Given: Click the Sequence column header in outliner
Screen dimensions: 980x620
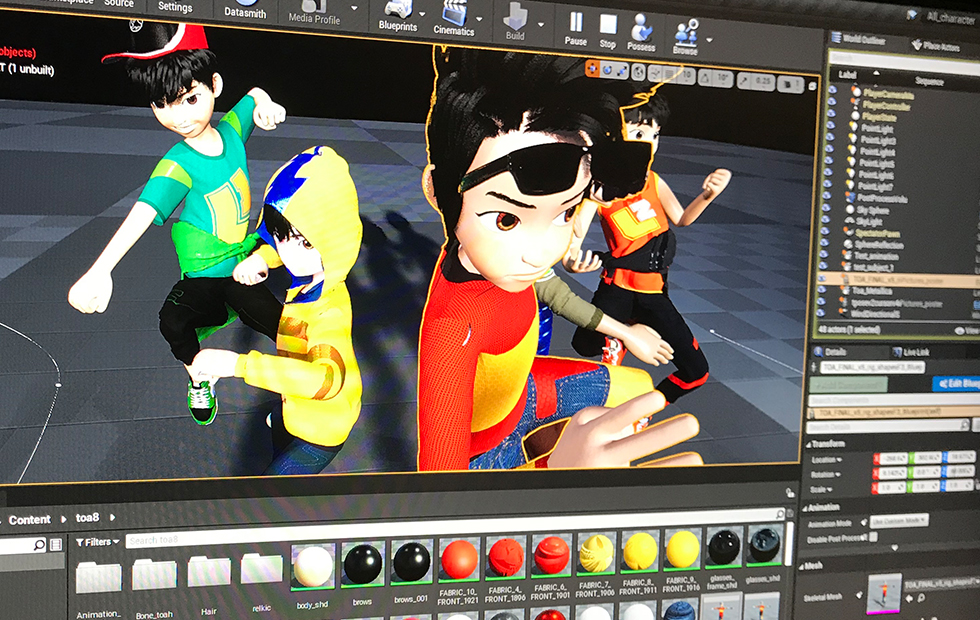Looking at the screenshot, I should tap(929, 81).
